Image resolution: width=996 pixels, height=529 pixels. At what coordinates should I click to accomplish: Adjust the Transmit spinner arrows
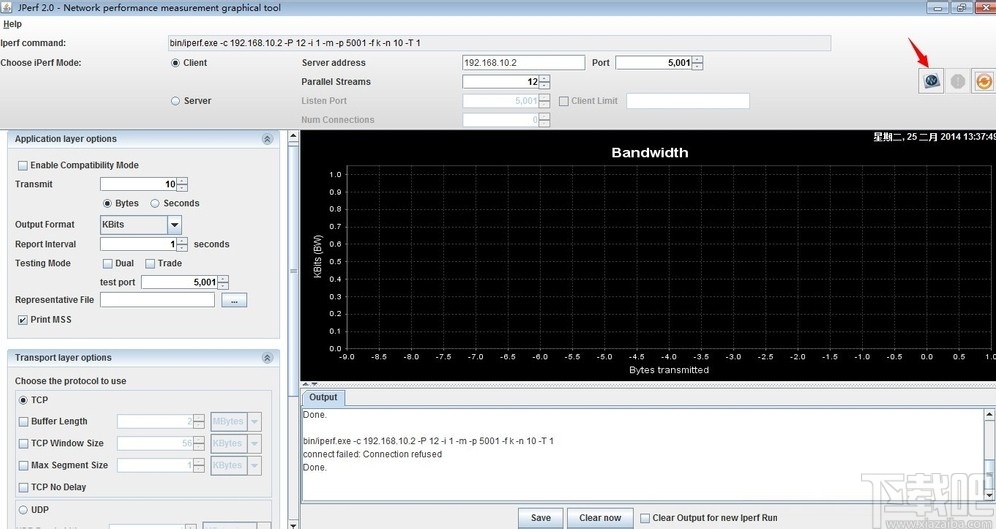click(182, 184)
